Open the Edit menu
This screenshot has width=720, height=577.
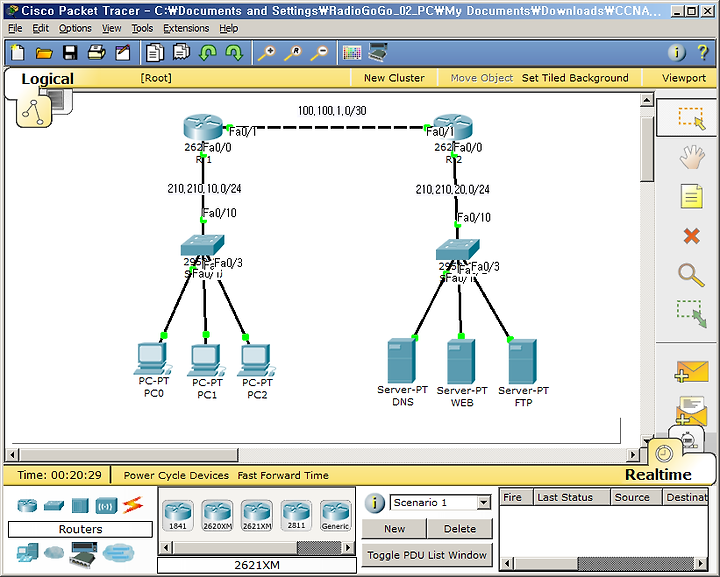click(40, 28)
